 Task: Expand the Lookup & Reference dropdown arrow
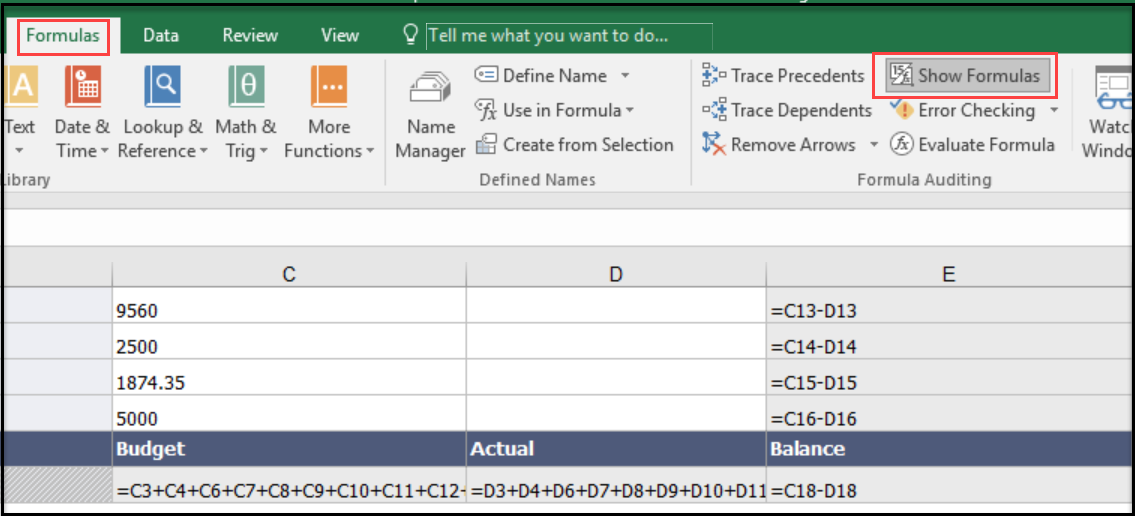pyautogui.click(x=204, y=151)
